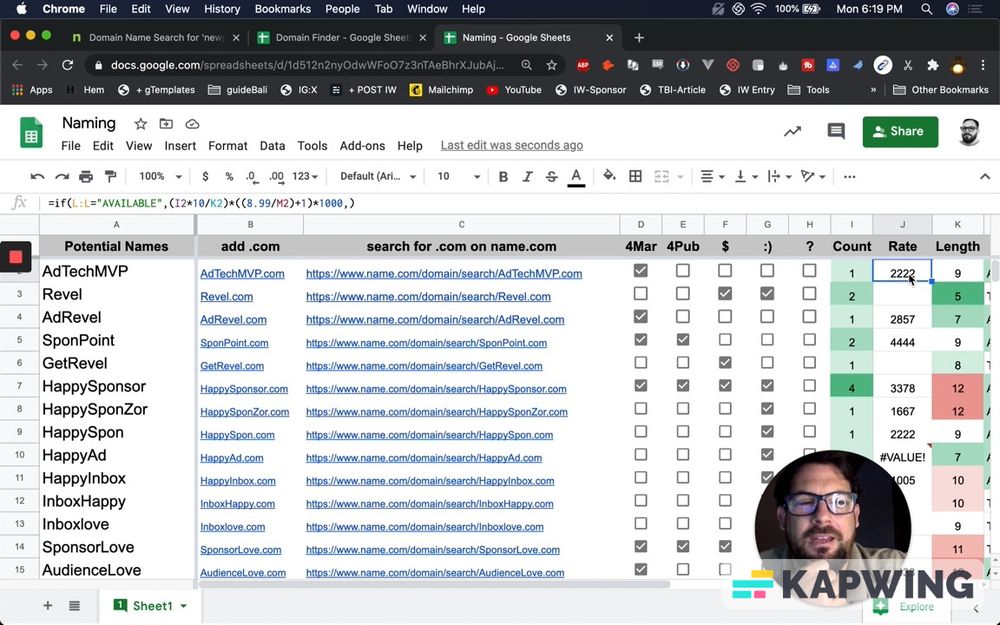Open the borders tool
The height and width of the screenshot is (625, 1000).
pos(634,176)
